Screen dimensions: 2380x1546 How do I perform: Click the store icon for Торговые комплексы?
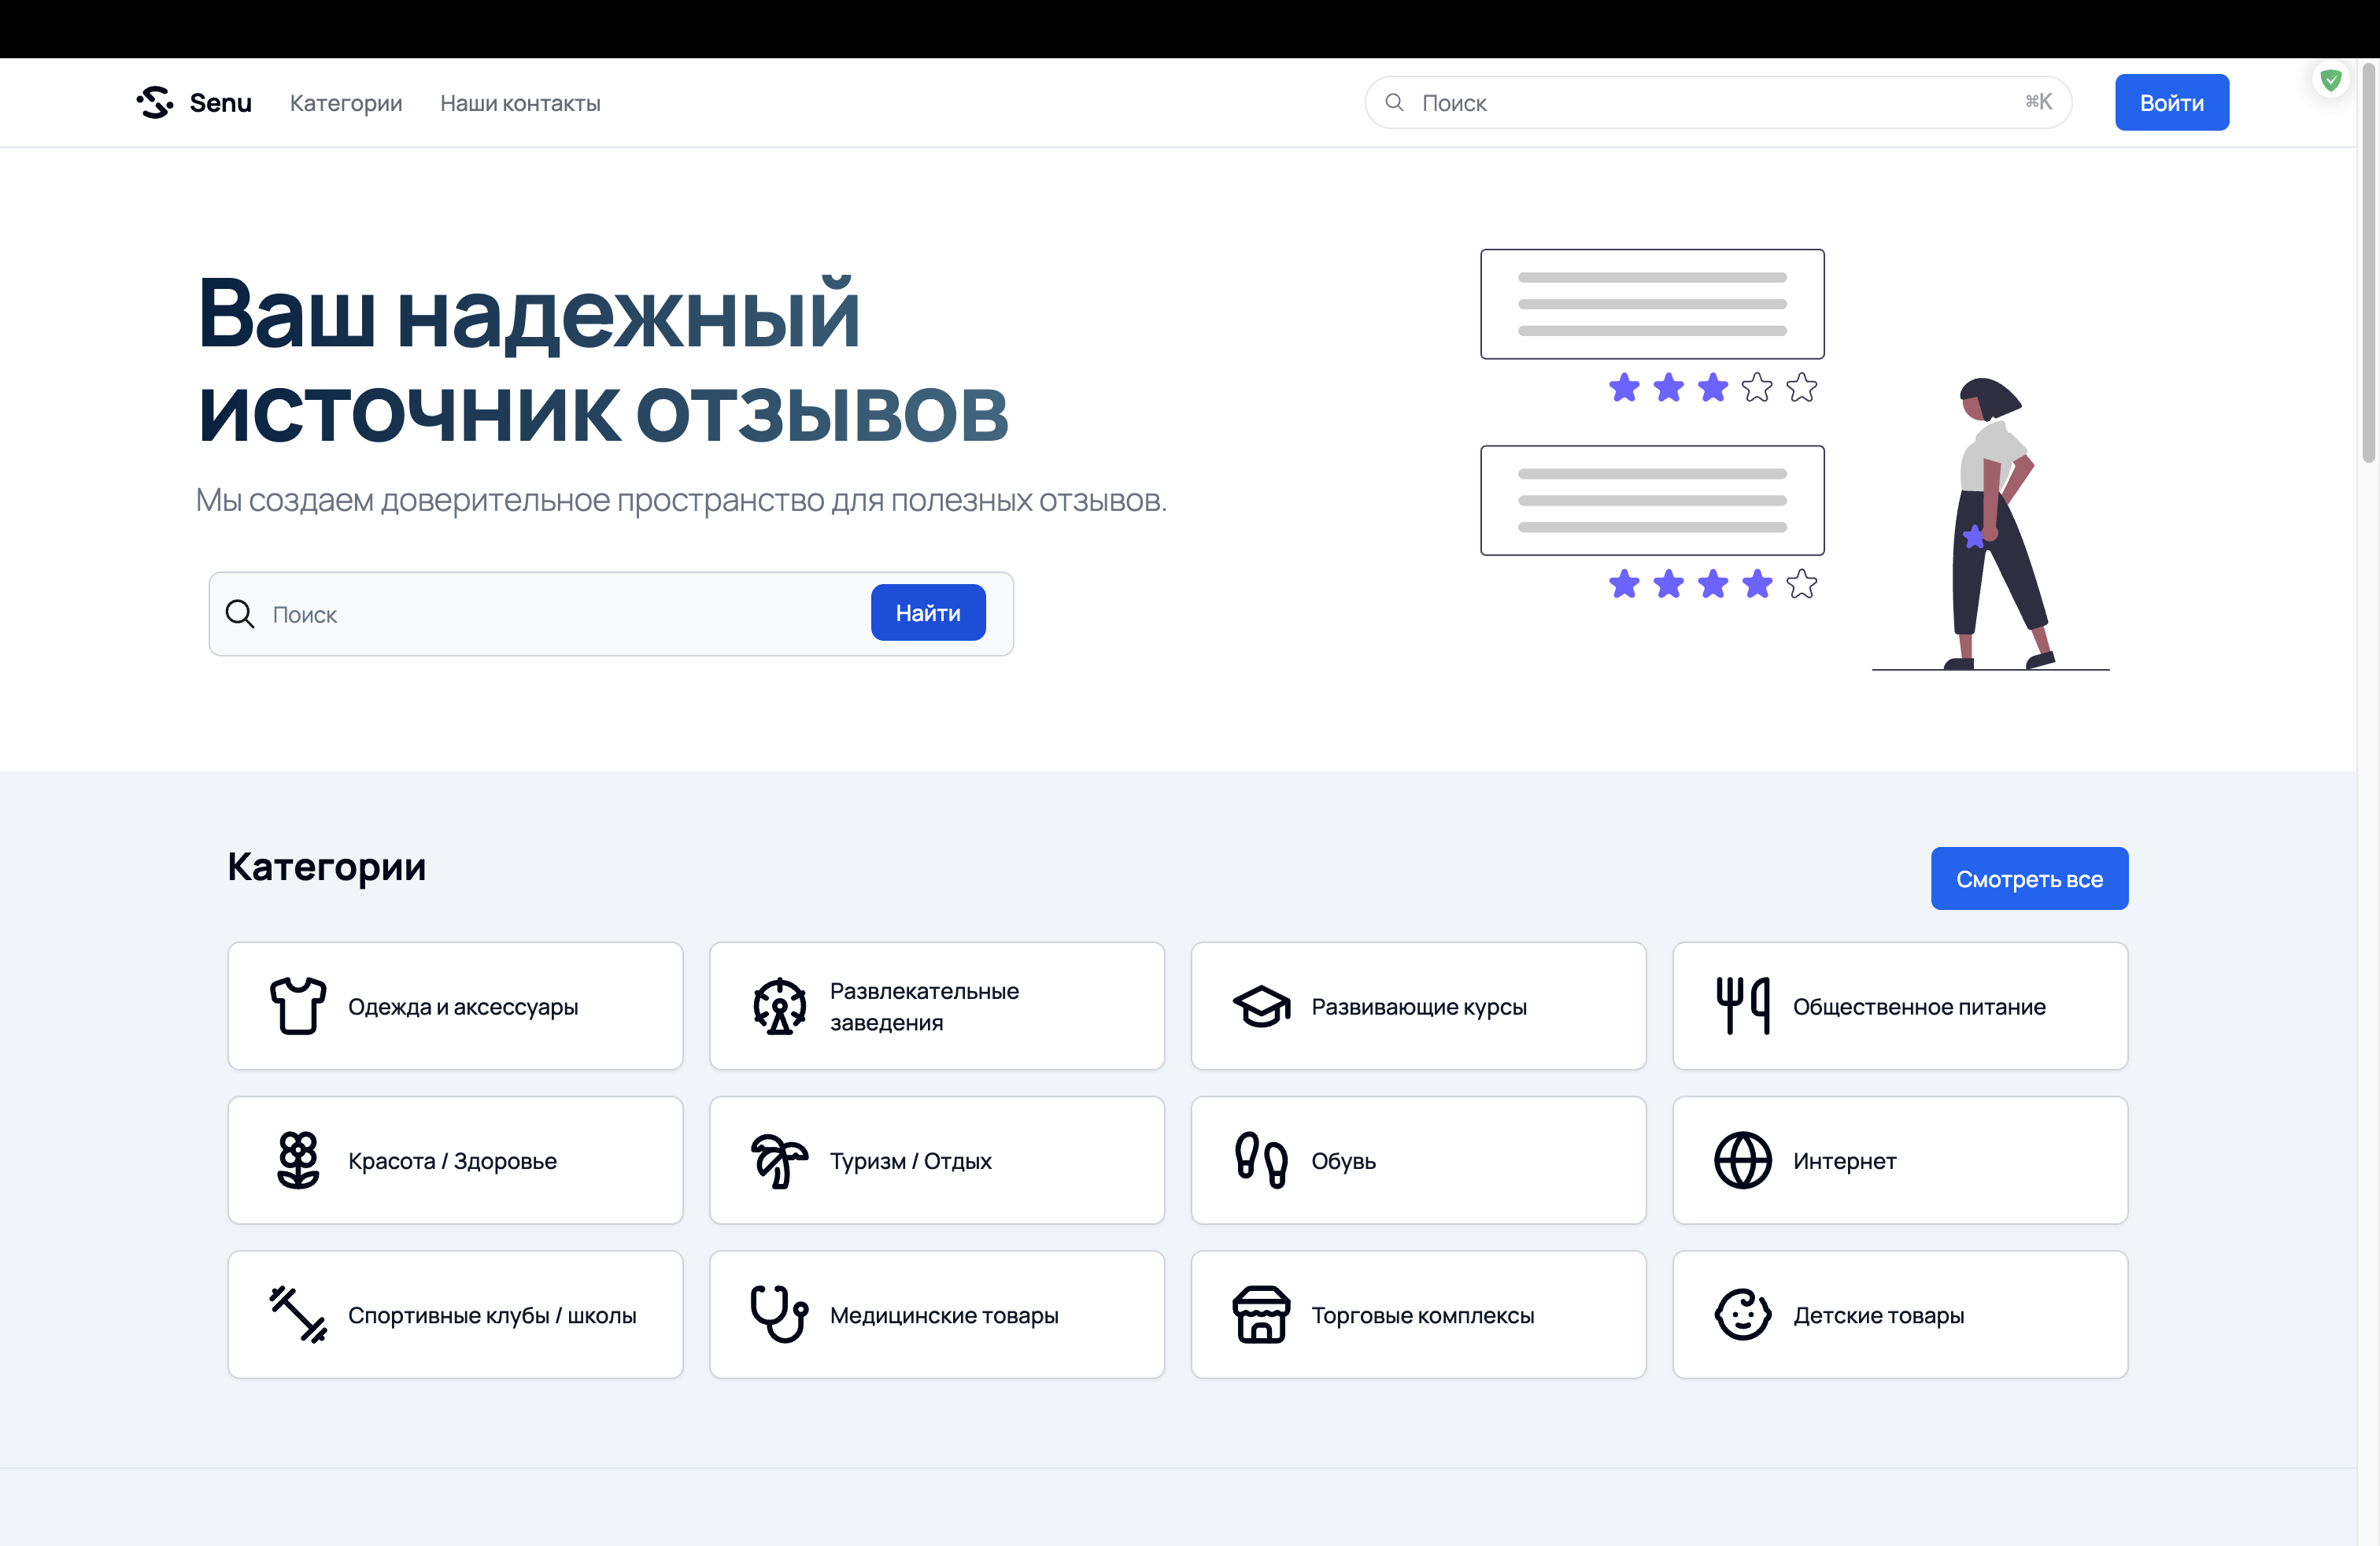coord(1261,1314)
